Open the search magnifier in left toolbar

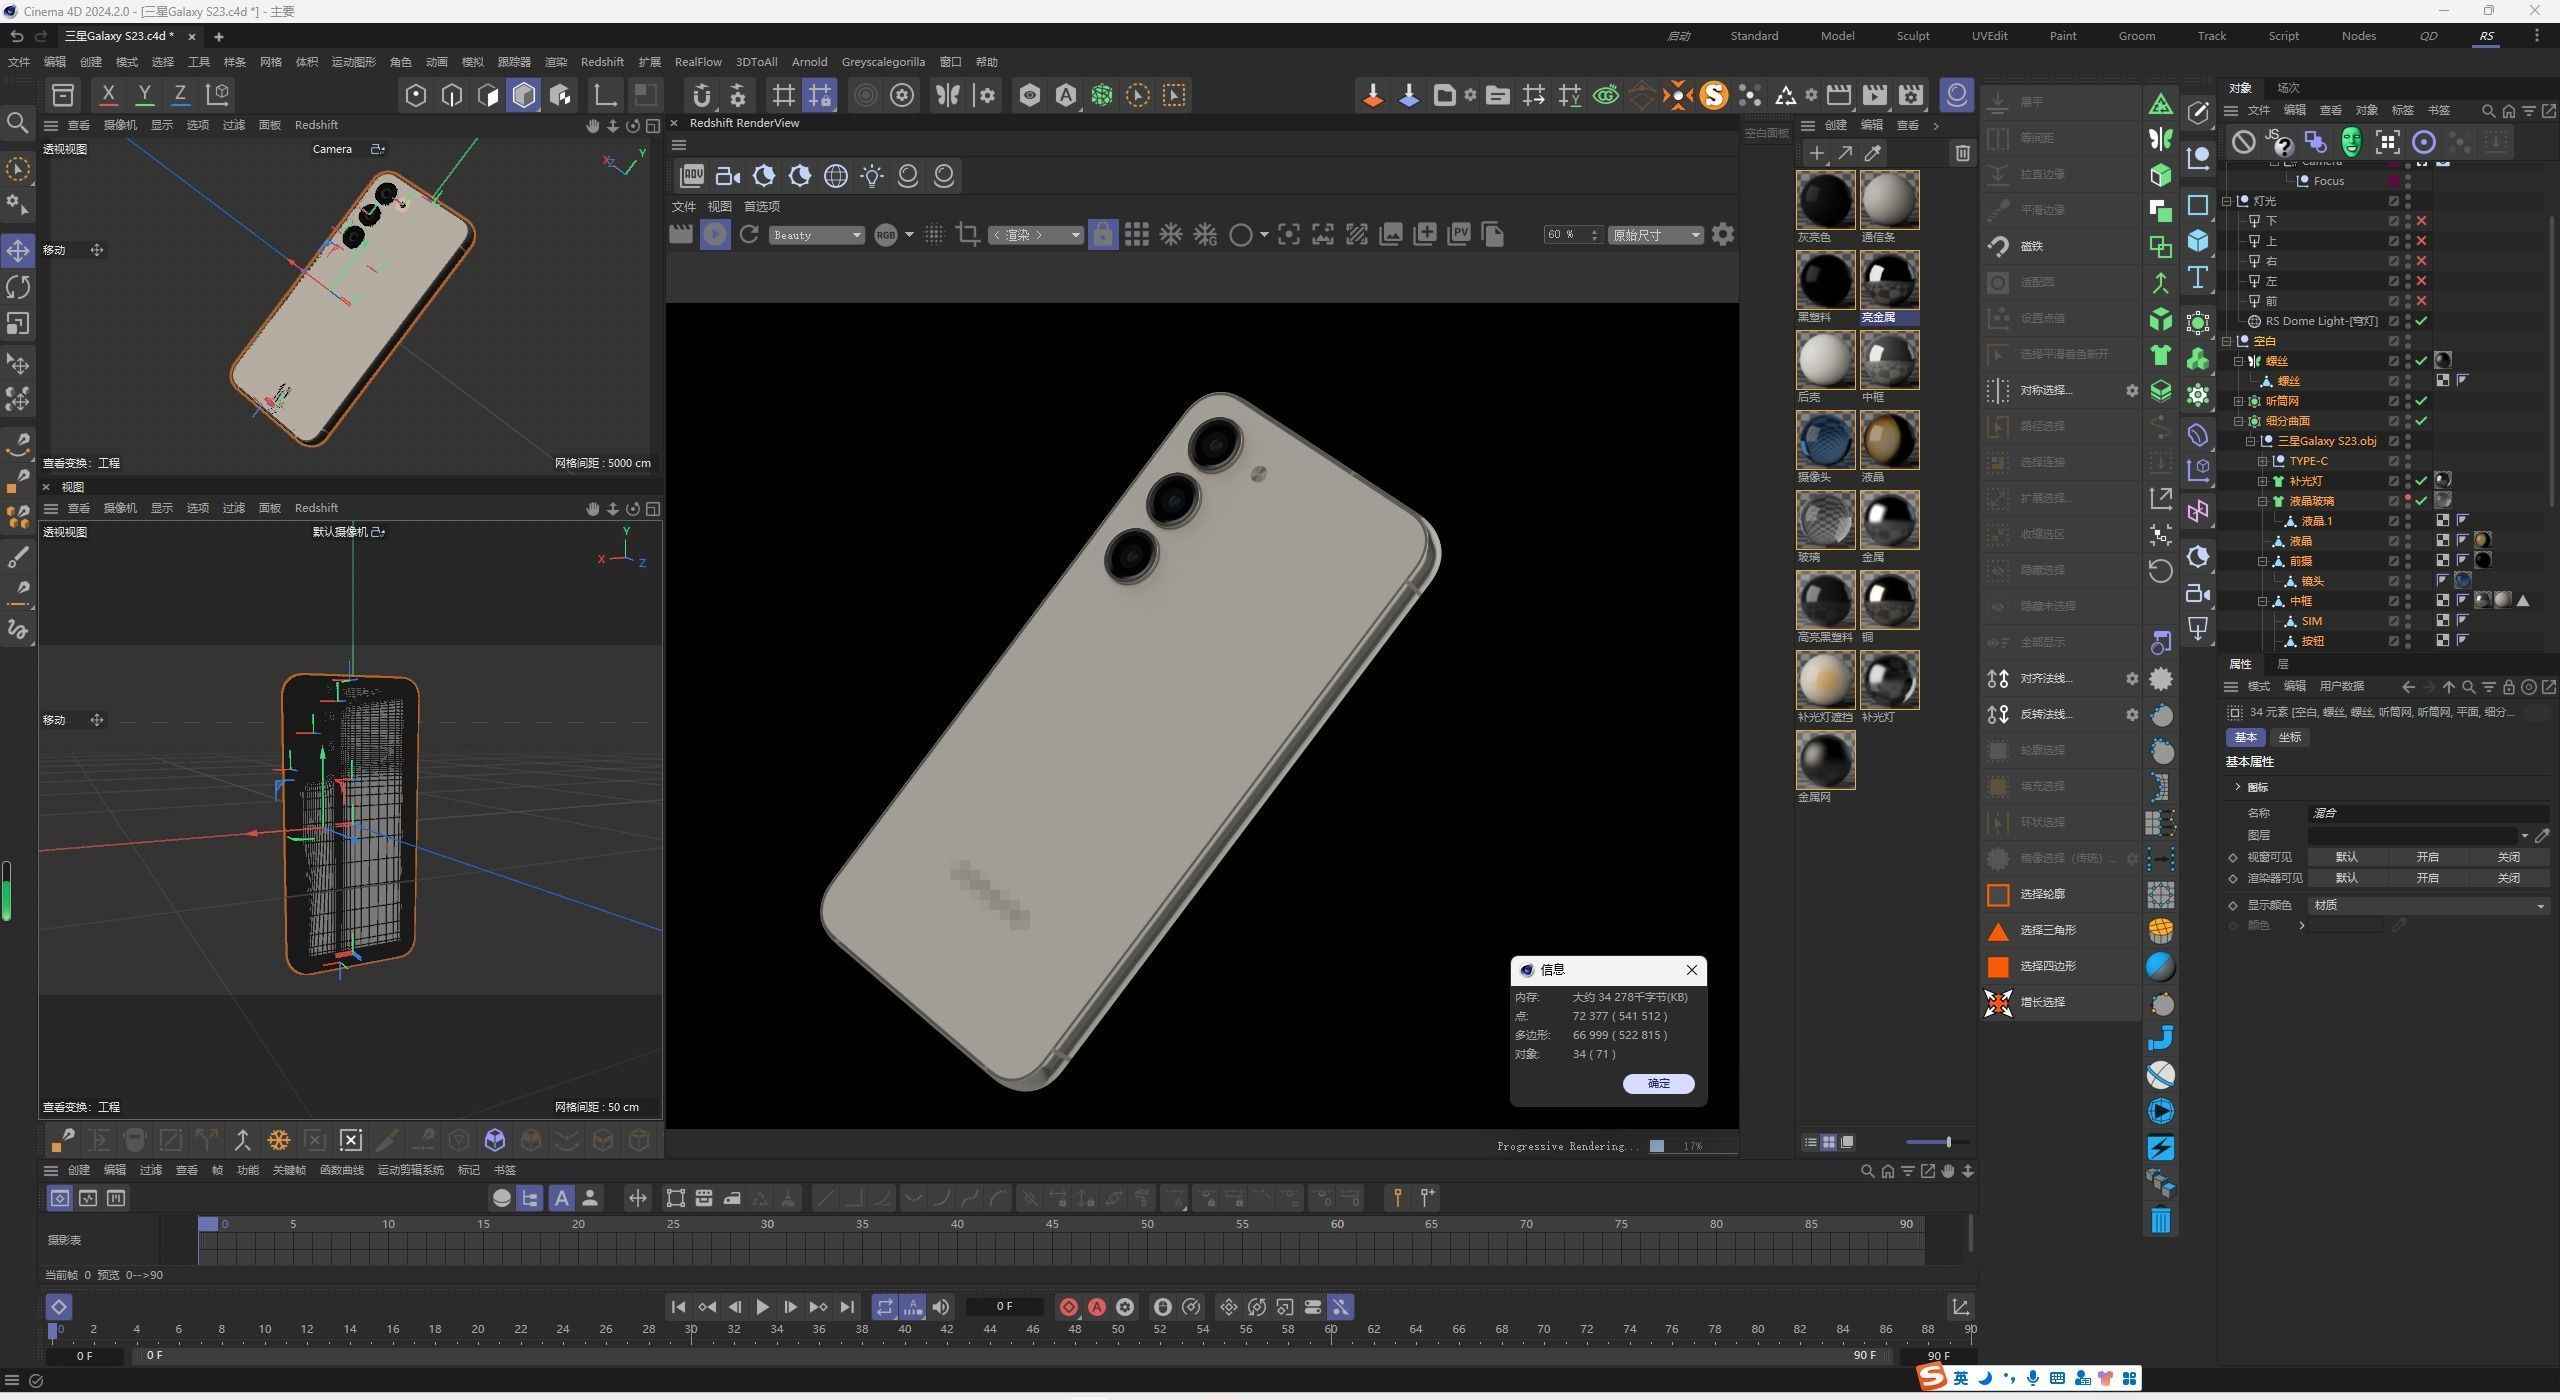click(18, 122)
